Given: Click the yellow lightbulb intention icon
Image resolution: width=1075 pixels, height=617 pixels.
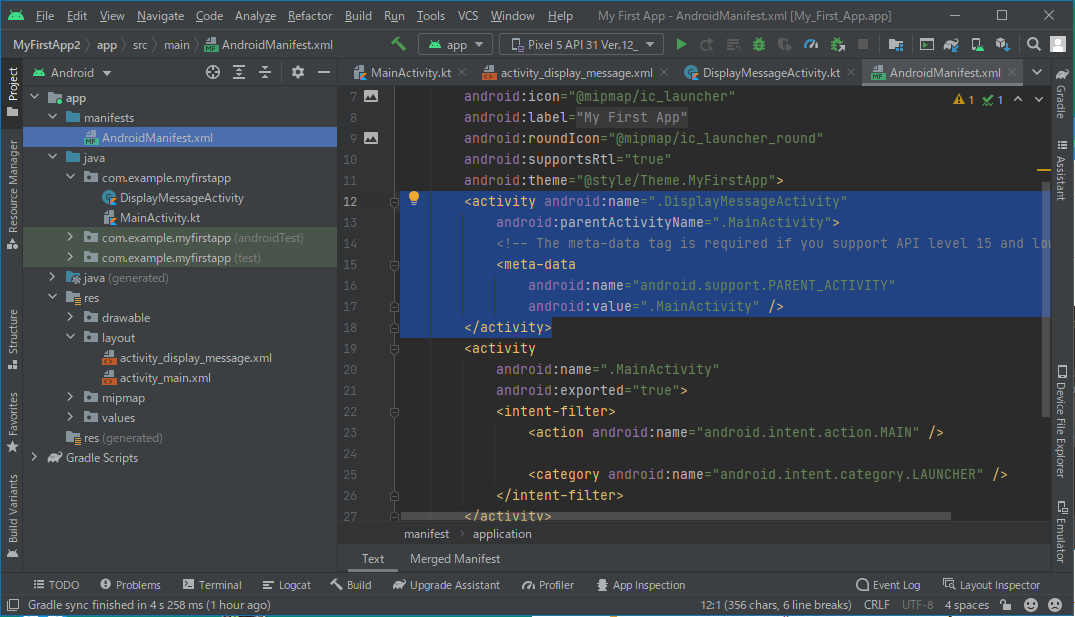Looking at the screenshot, I should pos(413,199).
